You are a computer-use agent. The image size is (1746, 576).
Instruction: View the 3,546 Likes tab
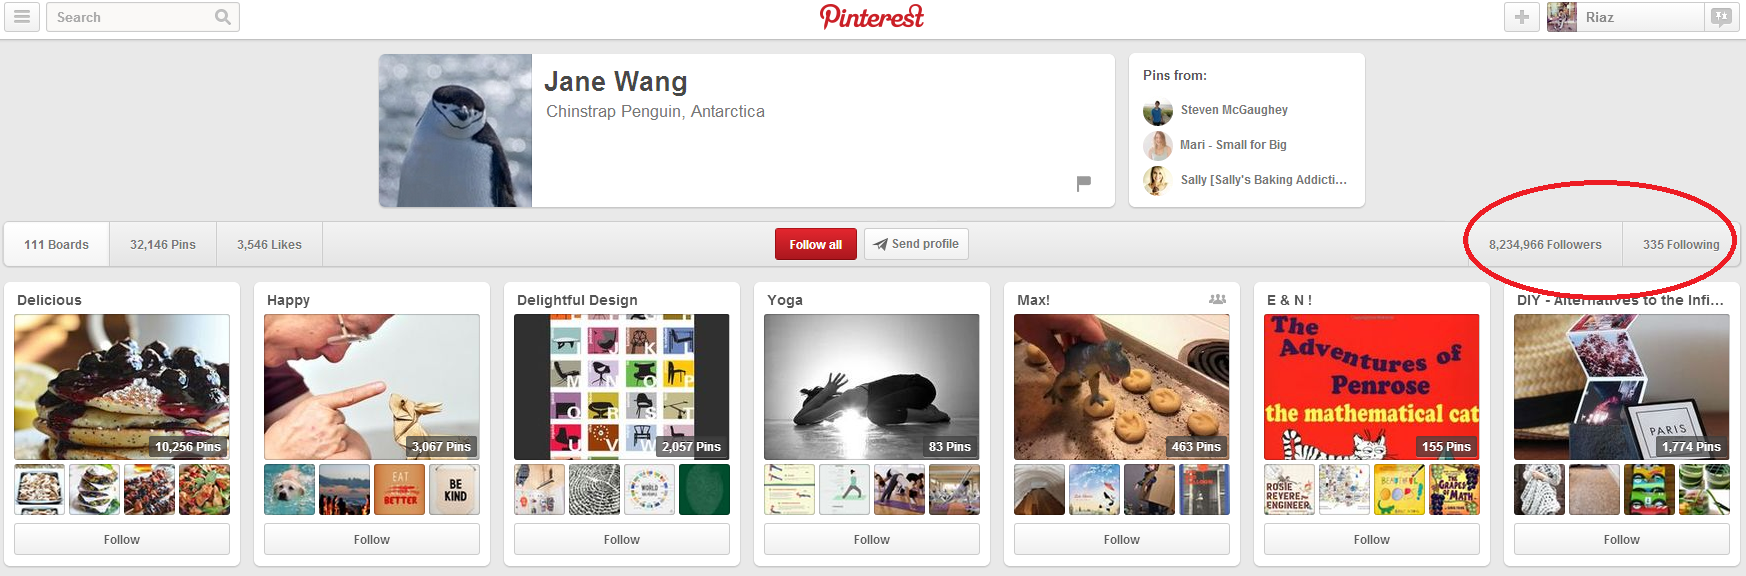click(269, 244)
